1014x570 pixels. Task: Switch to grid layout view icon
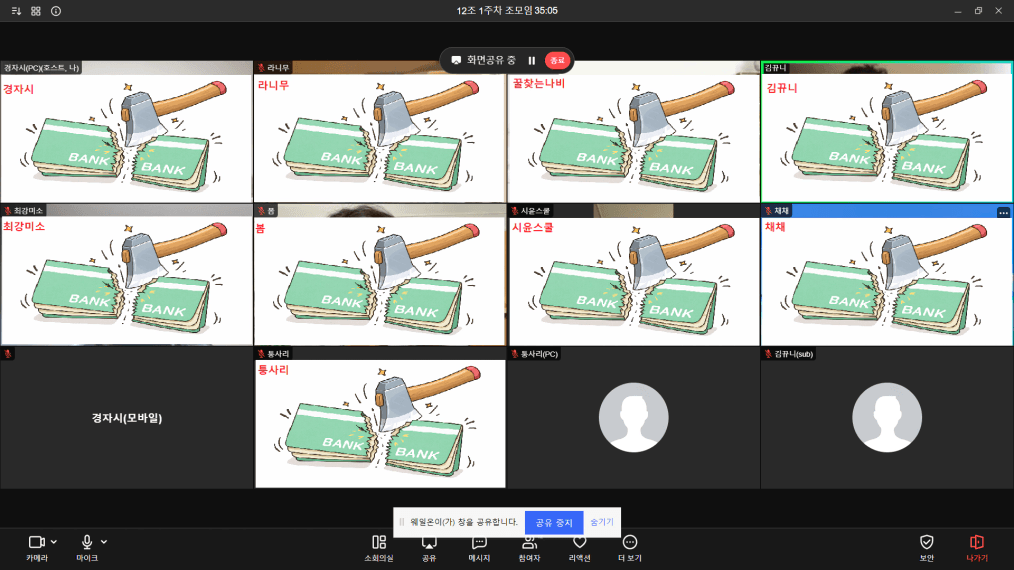(36, 11)
